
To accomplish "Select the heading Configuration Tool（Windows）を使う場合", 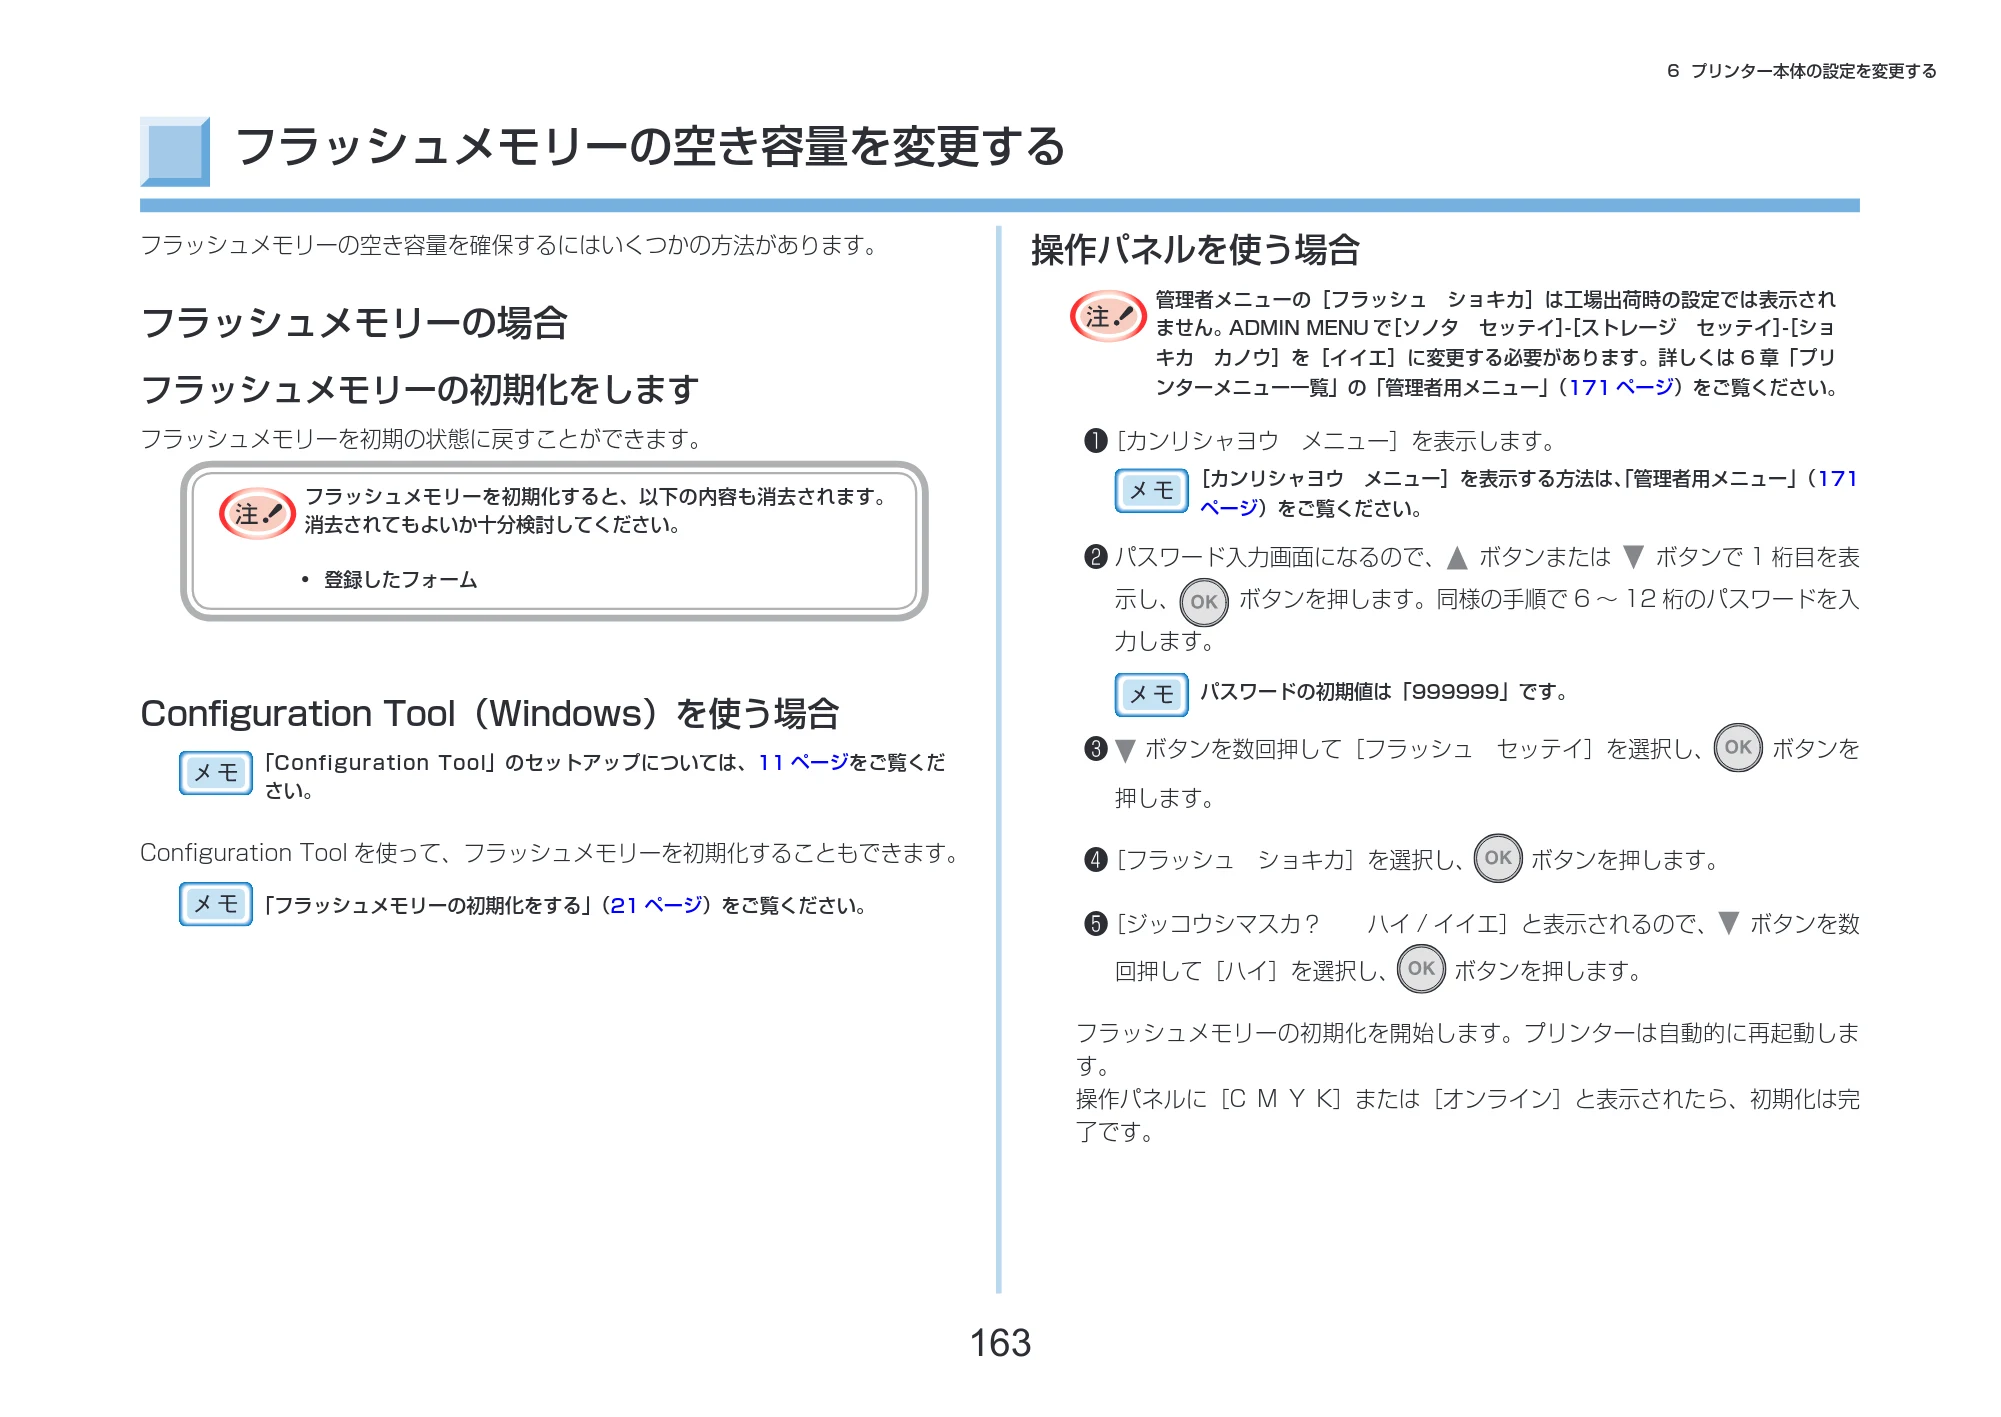I will coord(490,714).
